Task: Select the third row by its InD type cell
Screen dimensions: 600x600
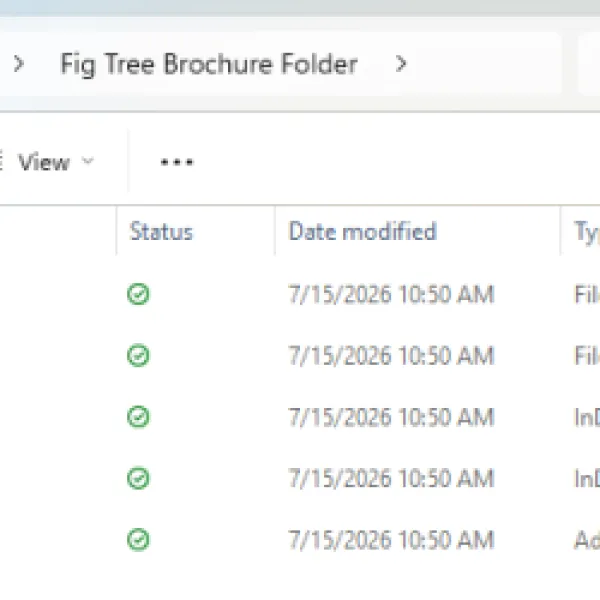Action: click(587, 417)
